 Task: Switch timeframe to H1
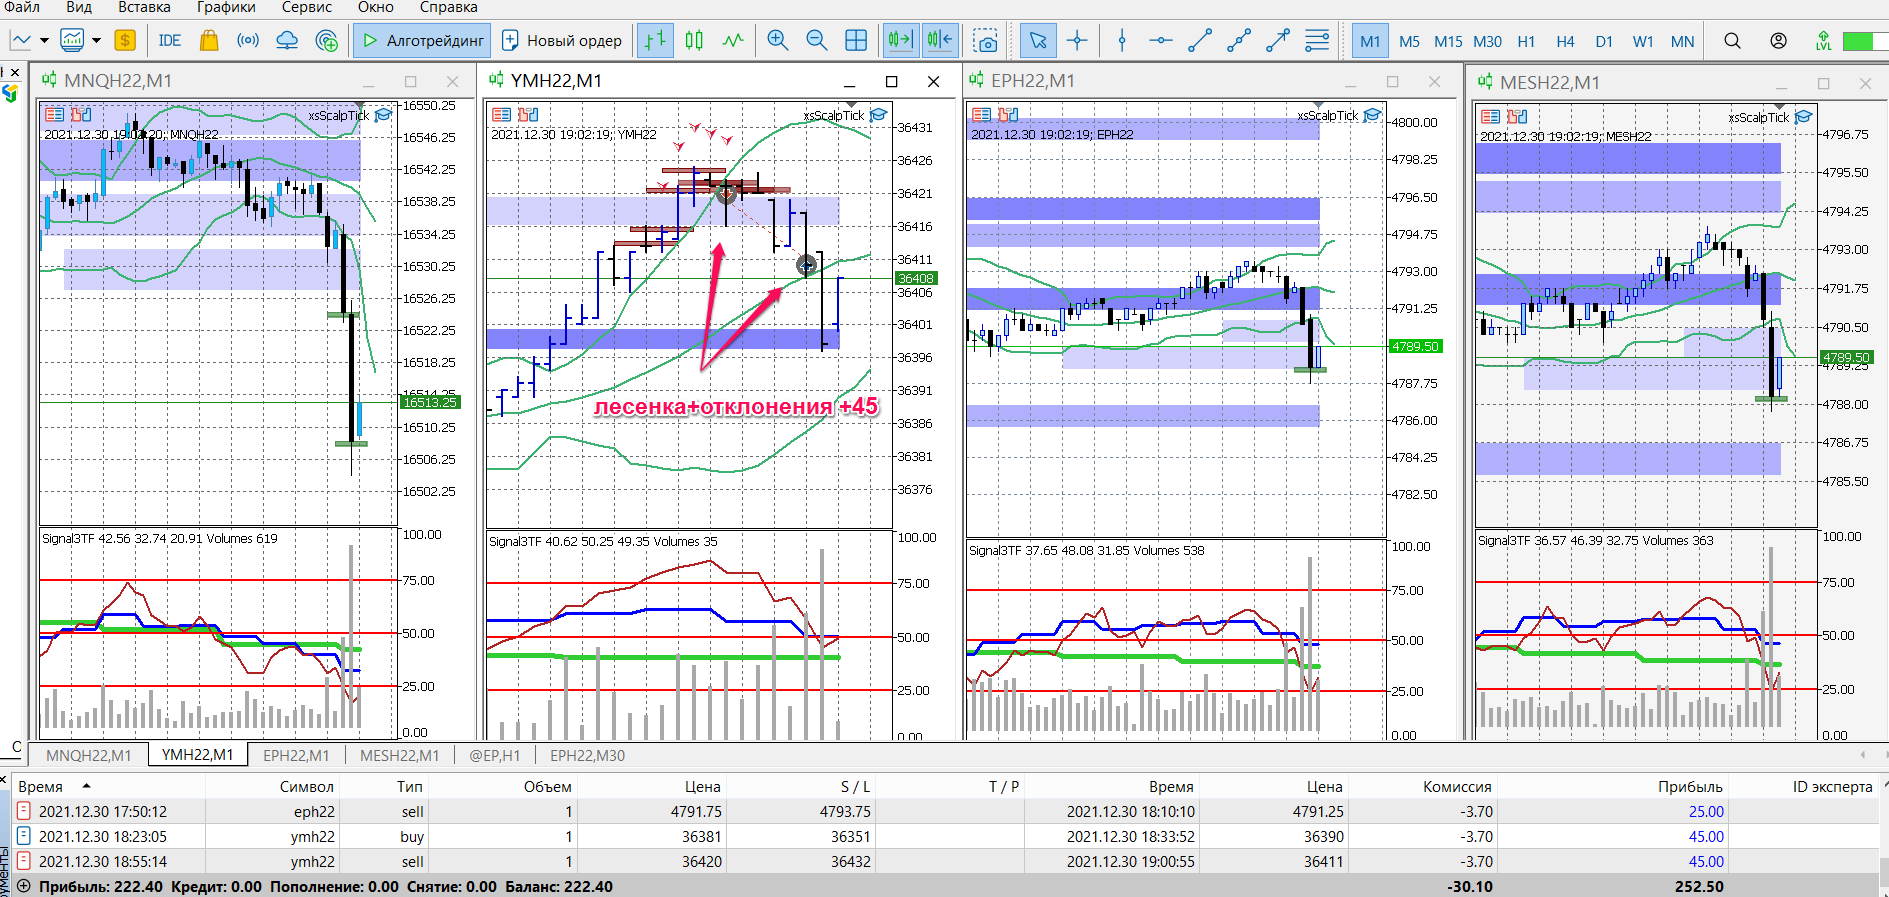coord(1526,41)
